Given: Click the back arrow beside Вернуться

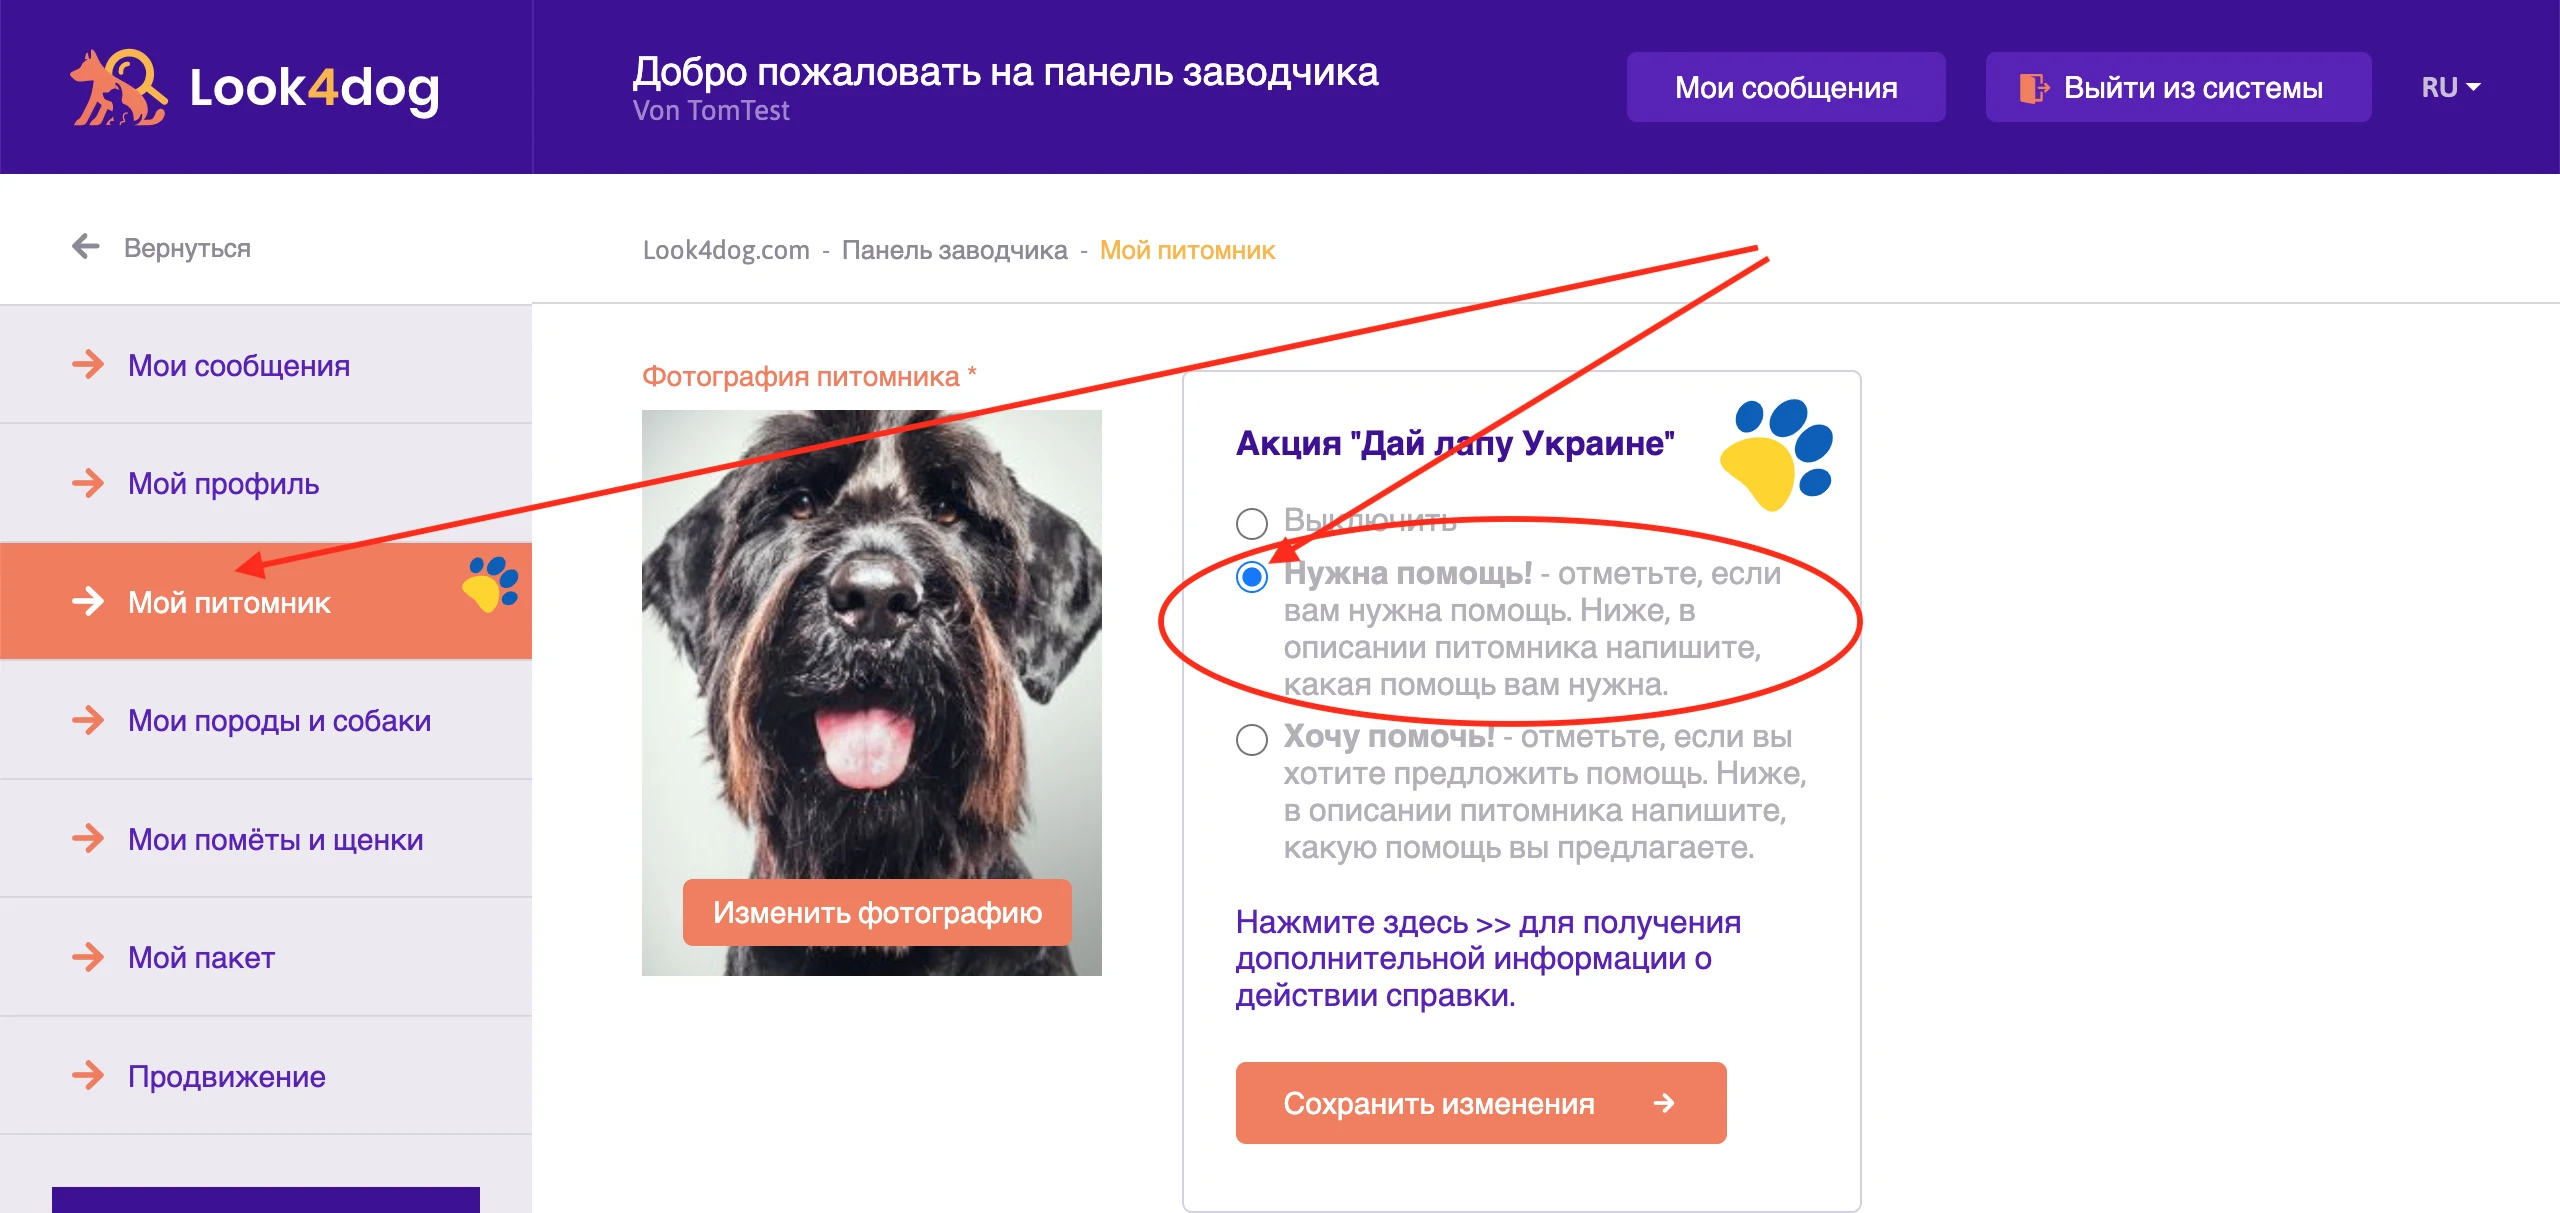Looking at the screenshot, I should [x=86, y=245].
